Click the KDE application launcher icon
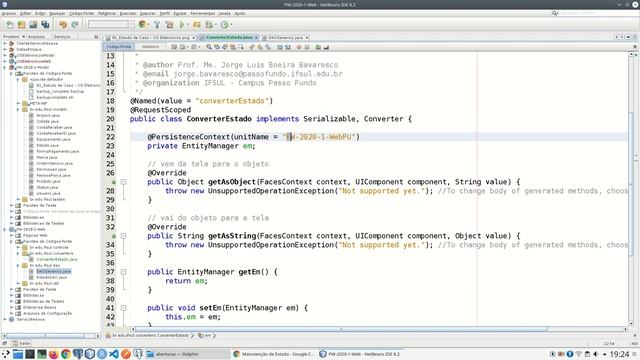The height and width of the screenshot is (360, 640). click(x=6, y=354)
